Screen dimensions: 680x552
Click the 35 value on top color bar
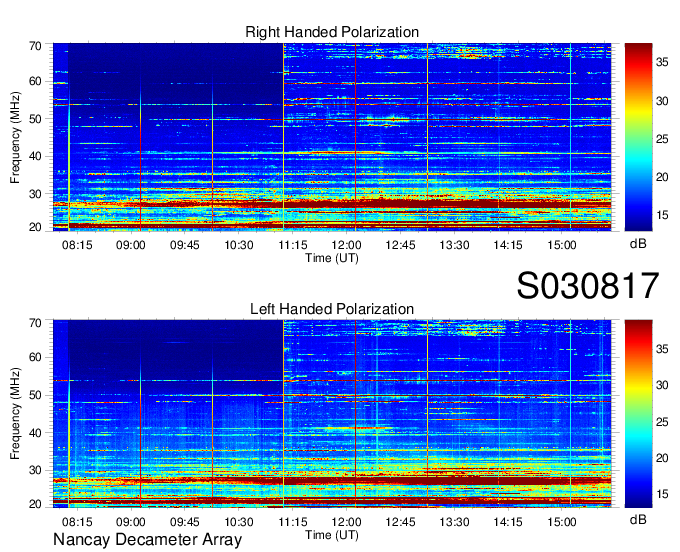click(662, 62)
